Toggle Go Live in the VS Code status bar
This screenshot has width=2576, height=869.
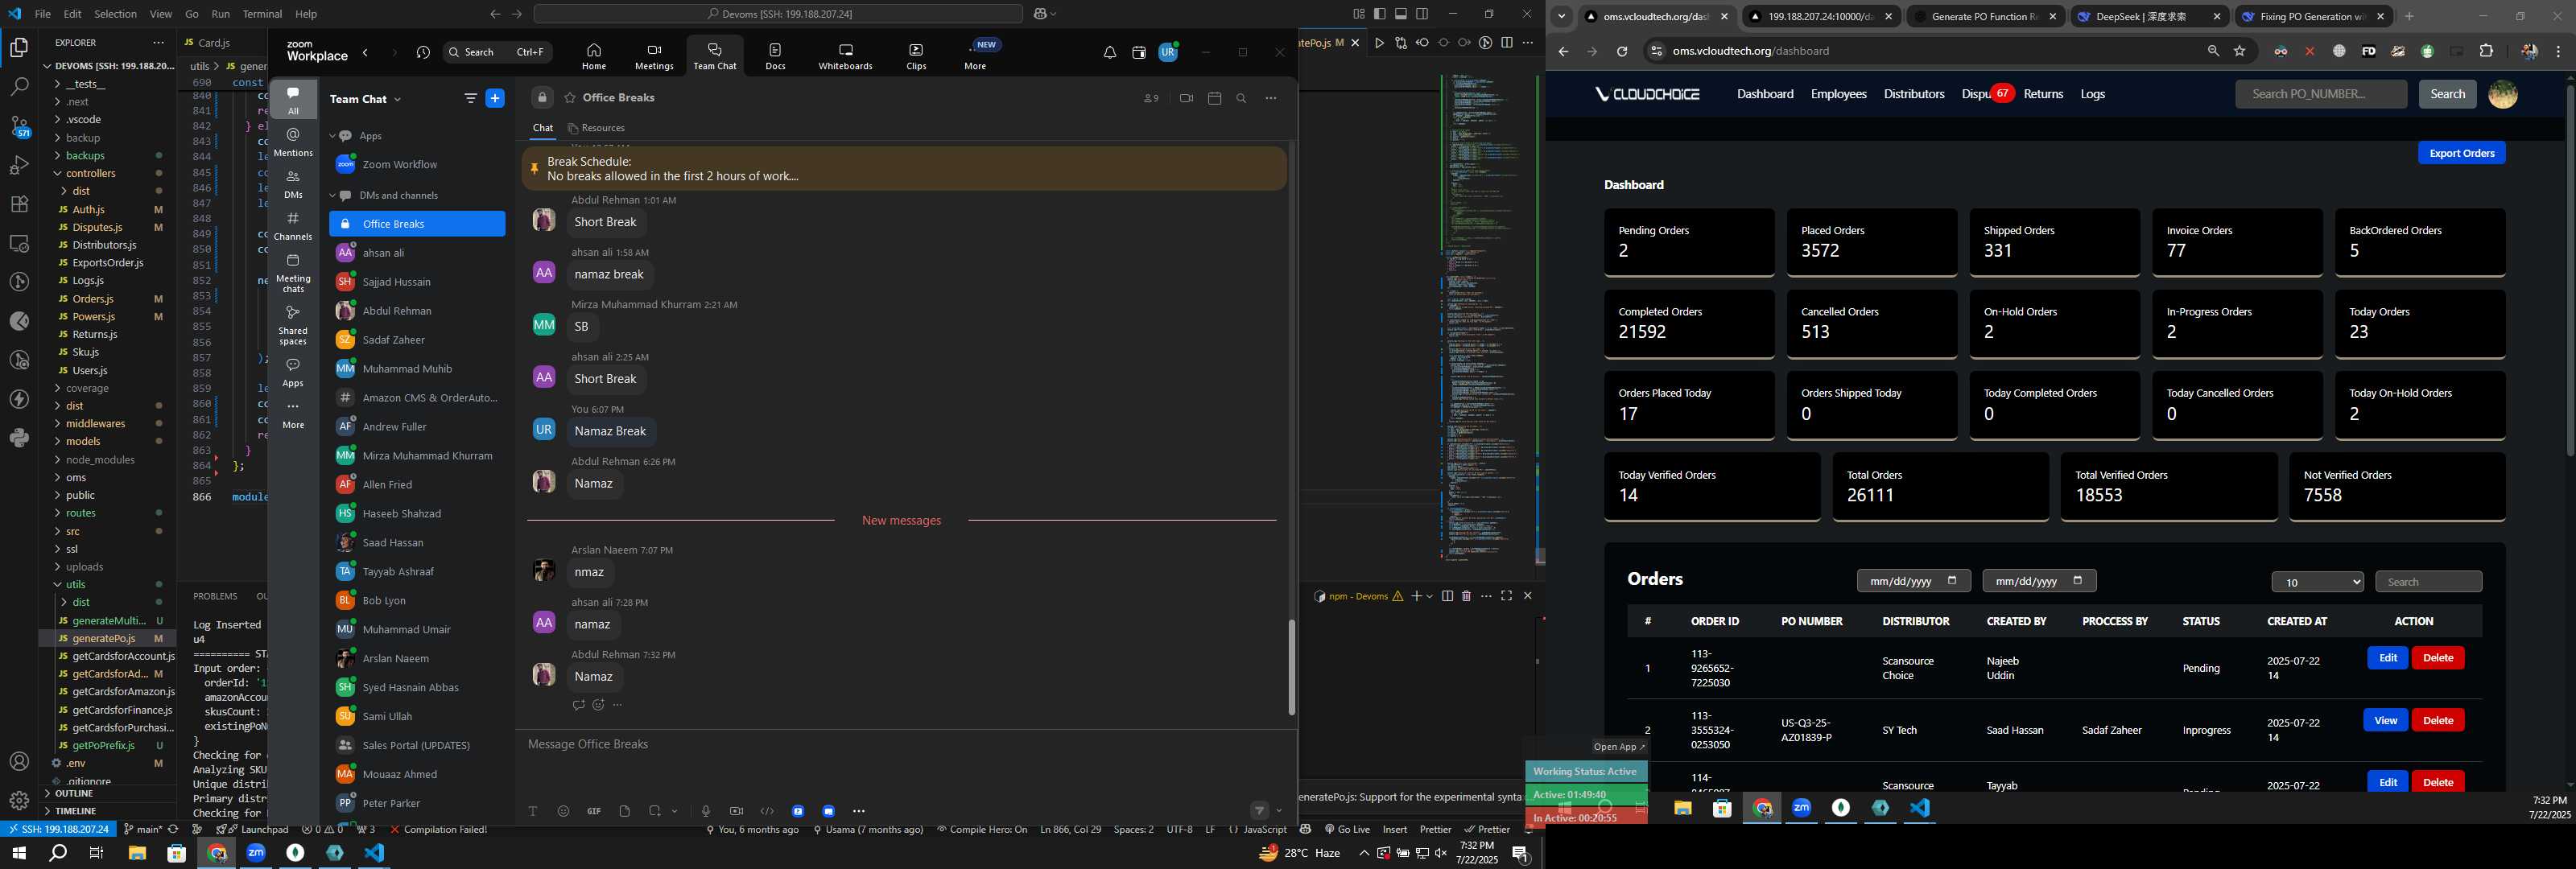[1347, 829]
